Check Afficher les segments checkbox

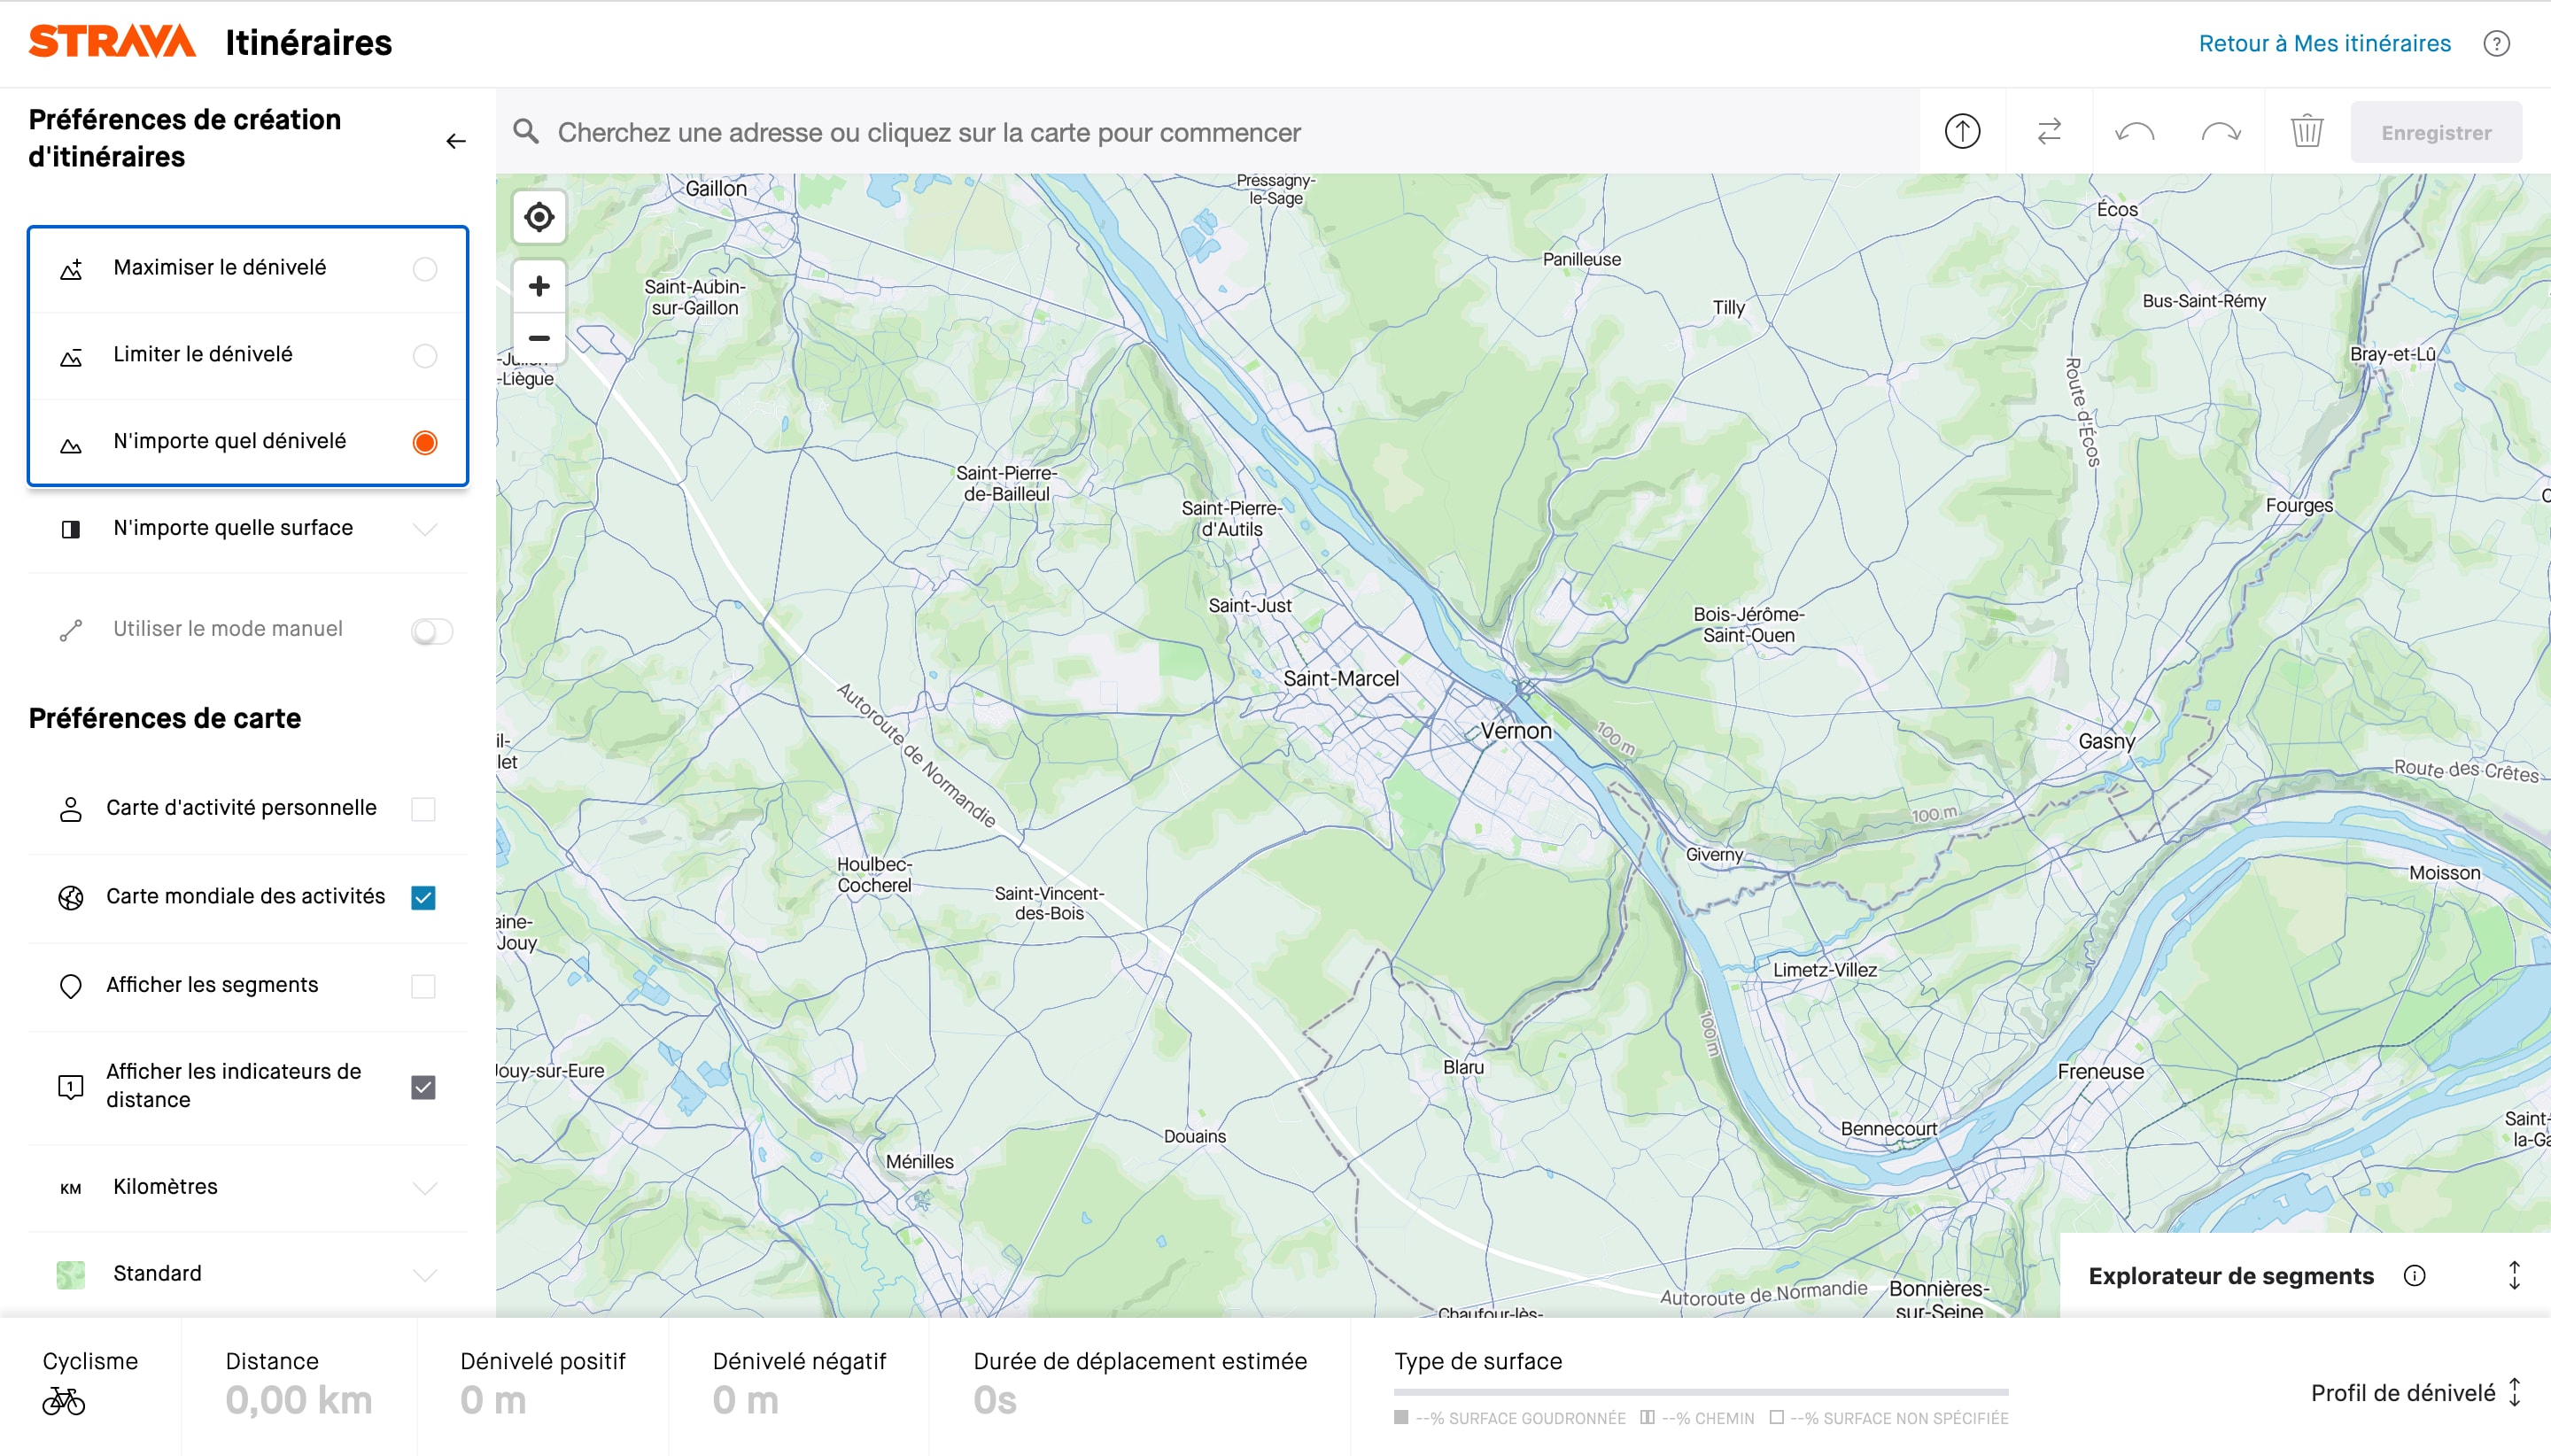pos(423,986)
